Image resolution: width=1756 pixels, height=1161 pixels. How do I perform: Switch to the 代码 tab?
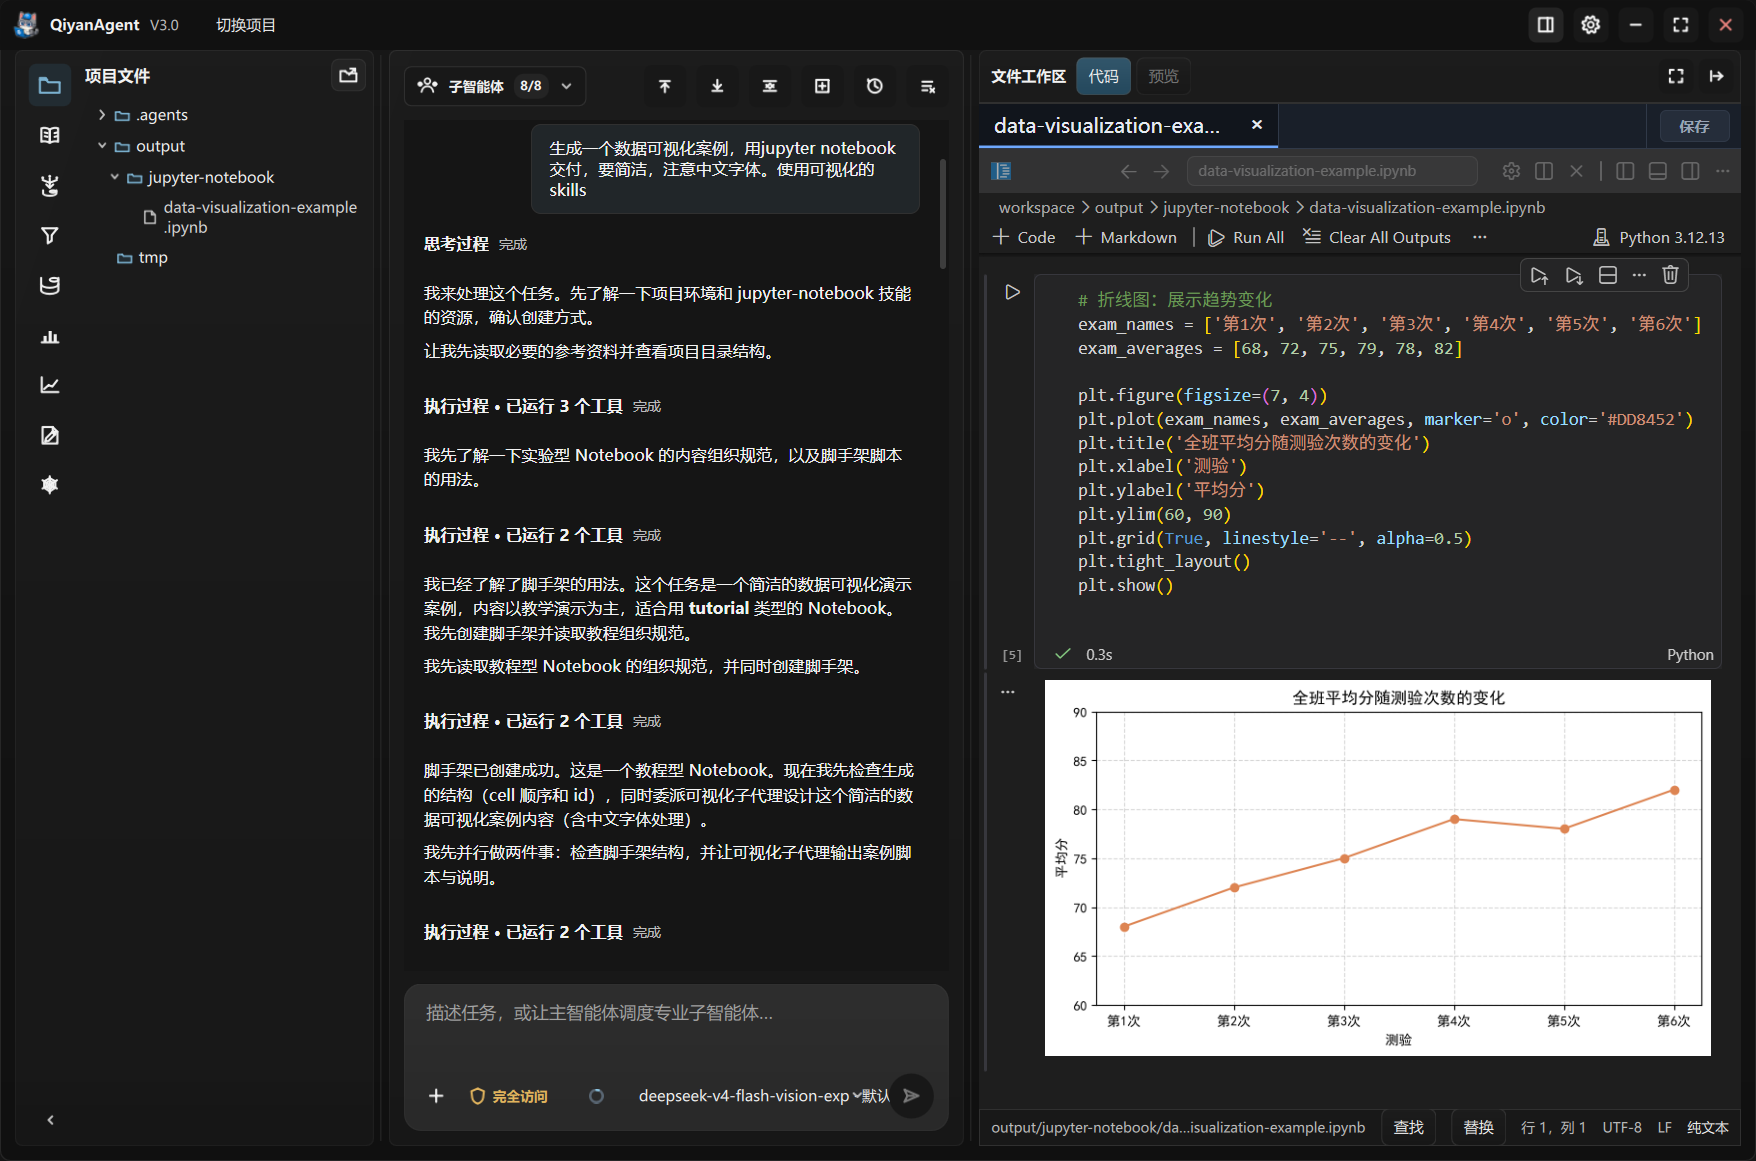pos(1104,76)
